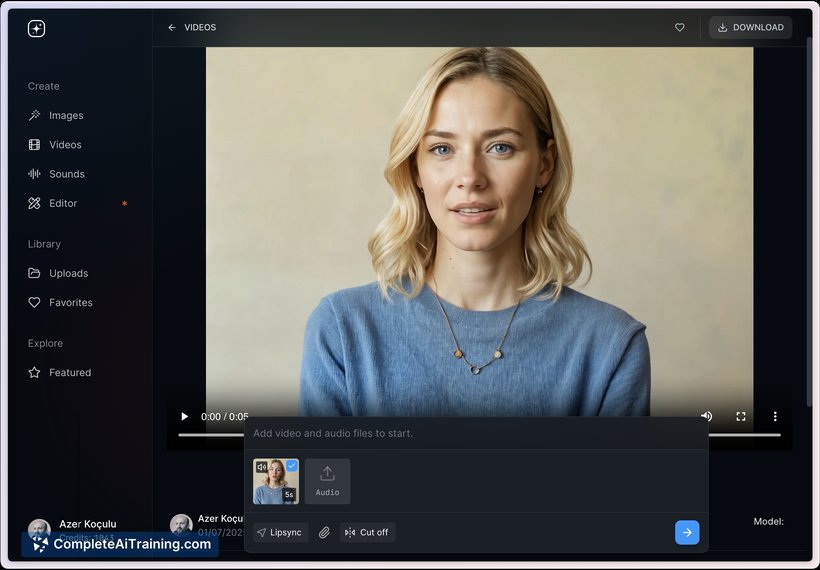
Task: Go back using the VIDEOS arrow
Action: [x=172, y=28]
